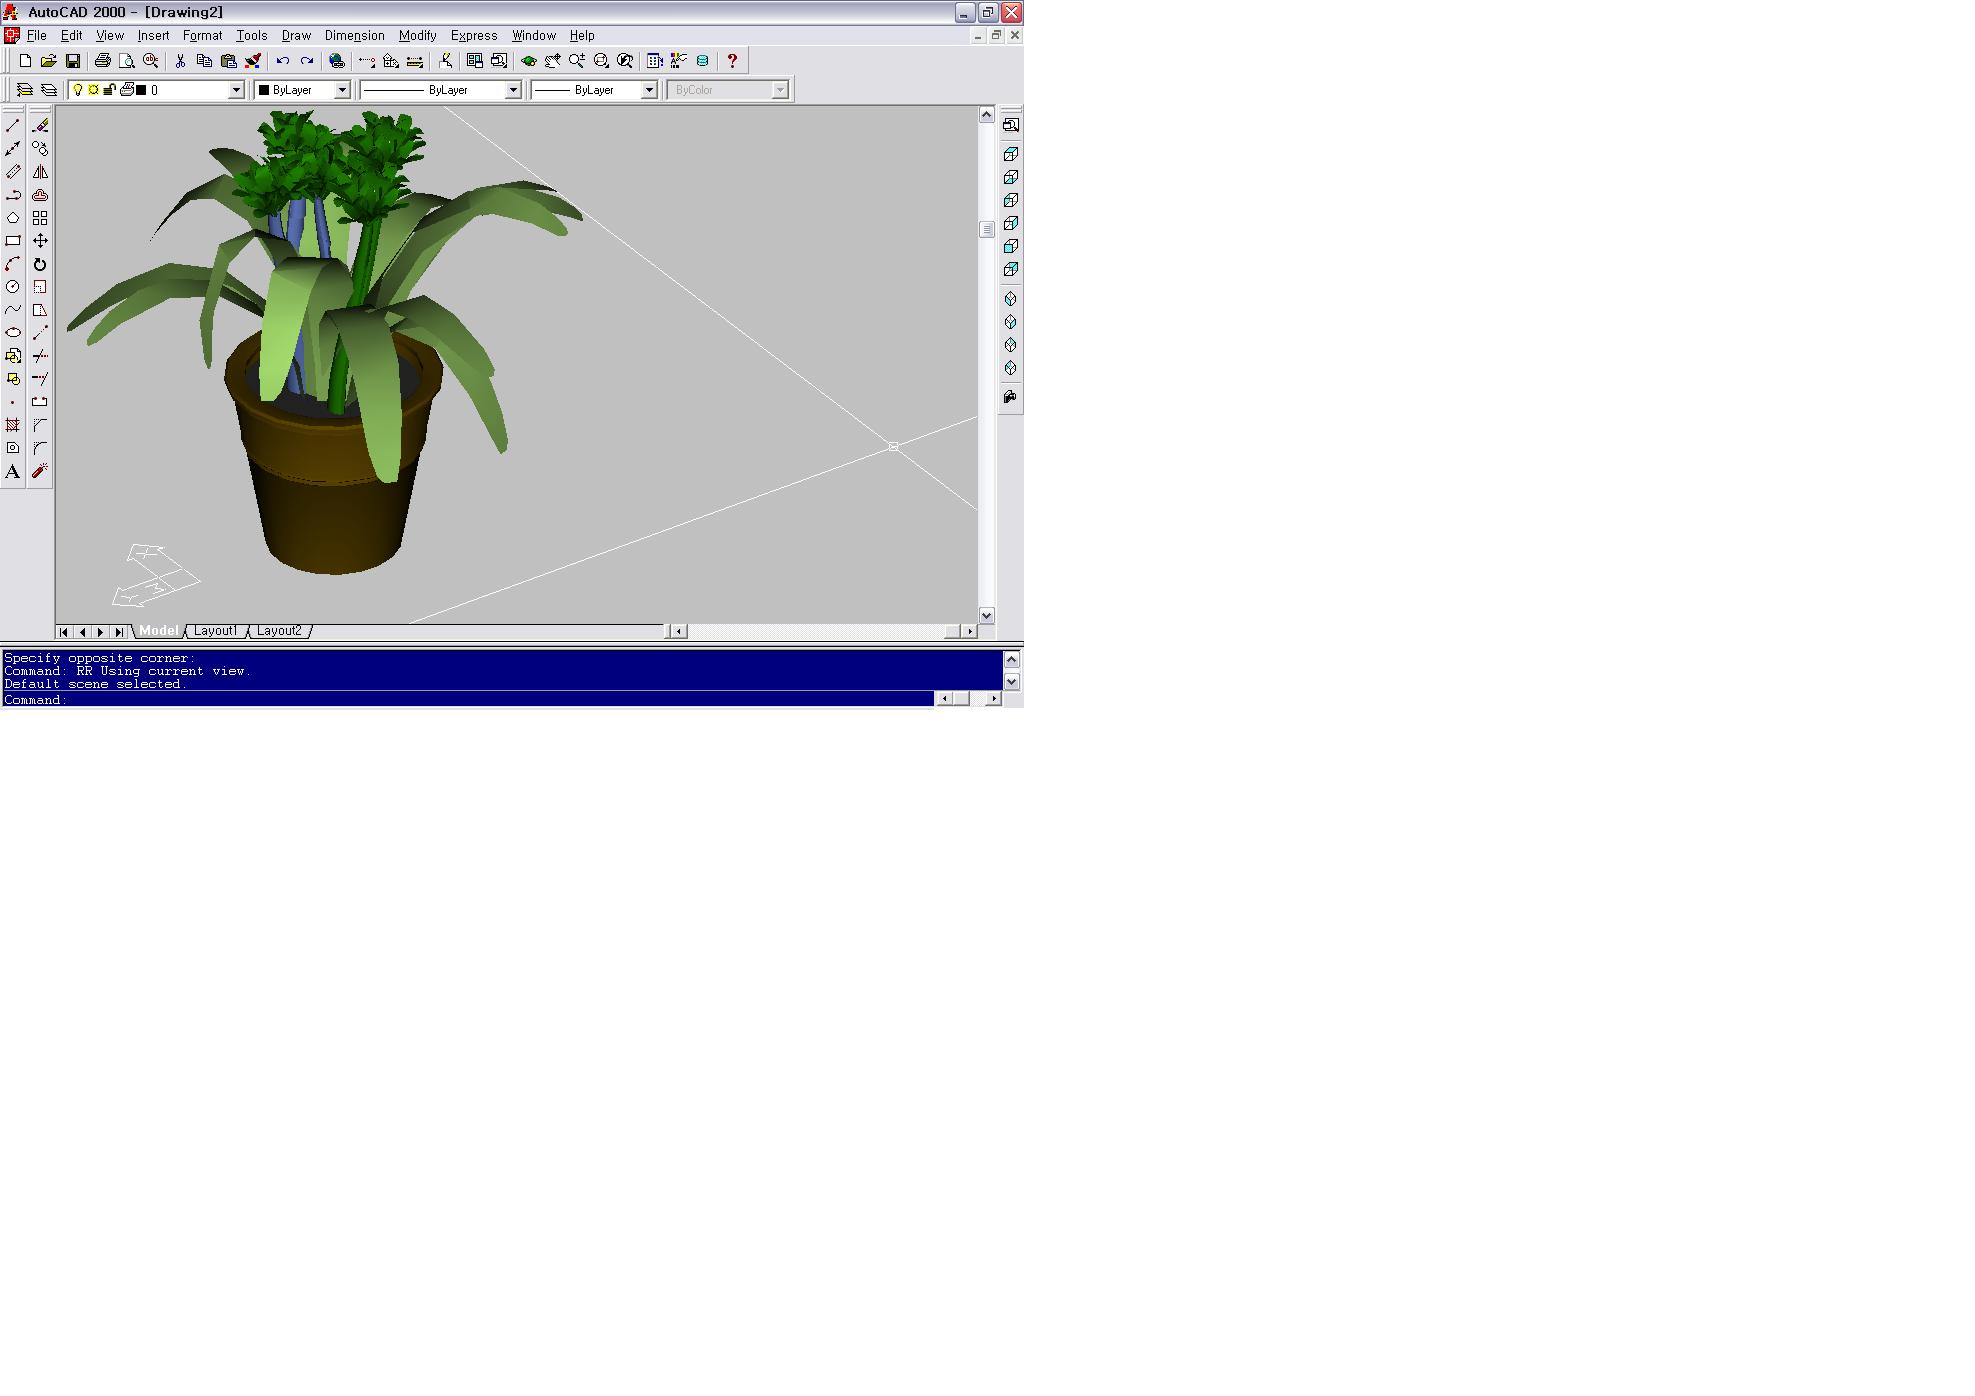Screen dimensions: 1975x1396
Task: Open the Layers manager icon
Action: pyautogui.click(x=49, y=90)
